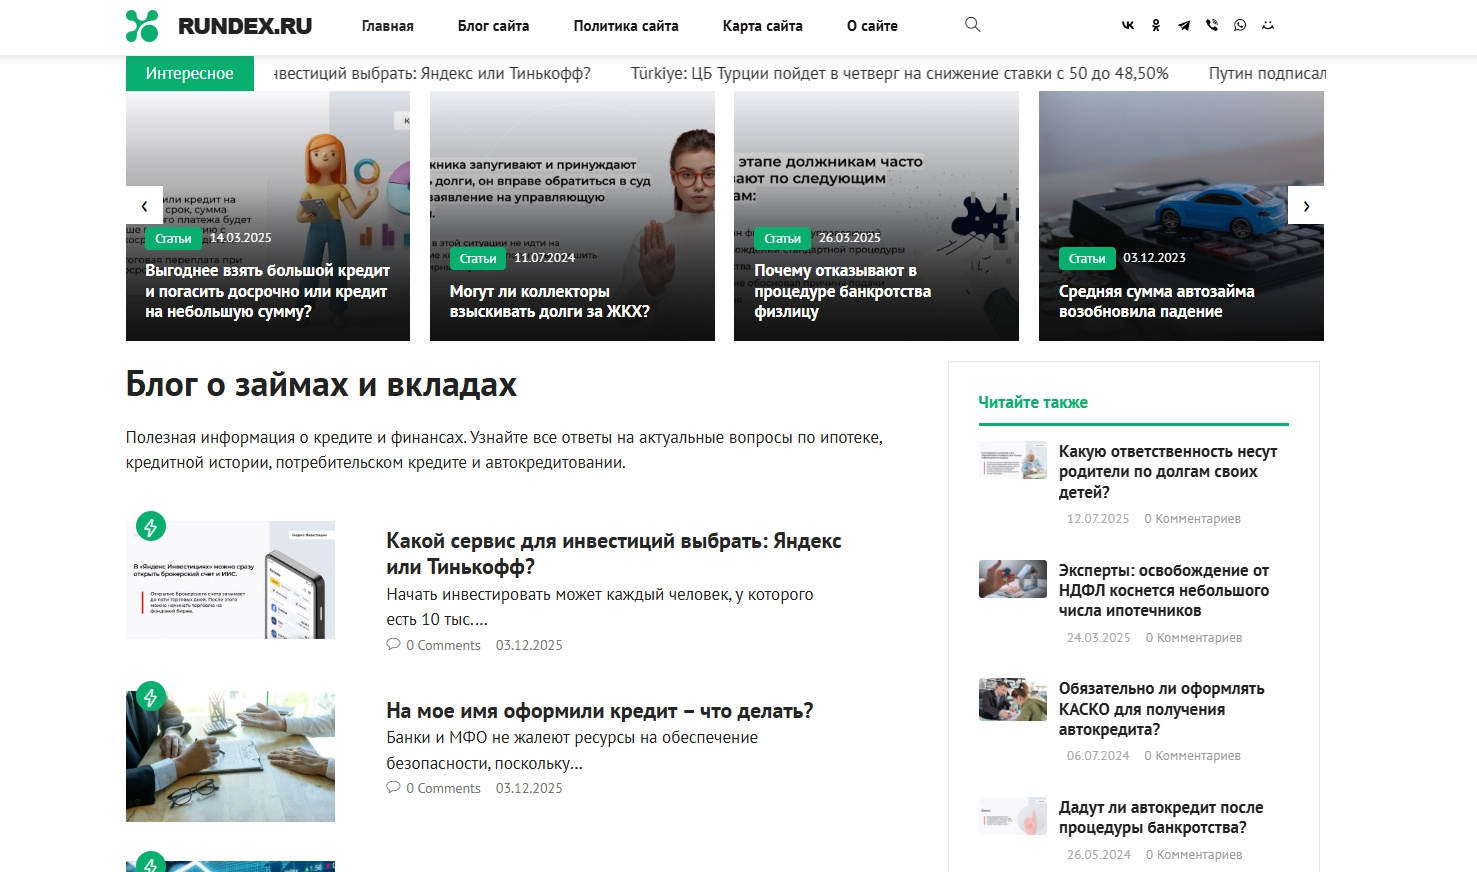The width and height of the screenshot is (1477, 872).
Task: Click the RUNDEX.RU site title
Action: 245,26
